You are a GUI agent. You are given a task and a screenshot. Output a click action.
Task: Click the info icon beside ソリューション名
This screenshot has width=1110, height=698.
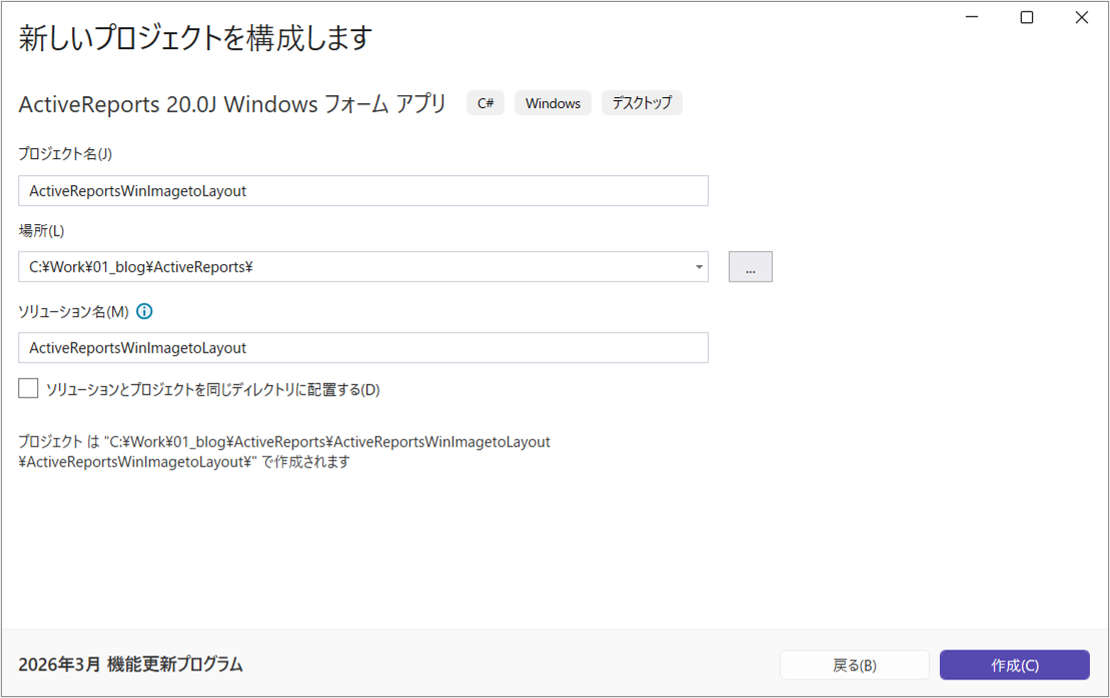144,311
